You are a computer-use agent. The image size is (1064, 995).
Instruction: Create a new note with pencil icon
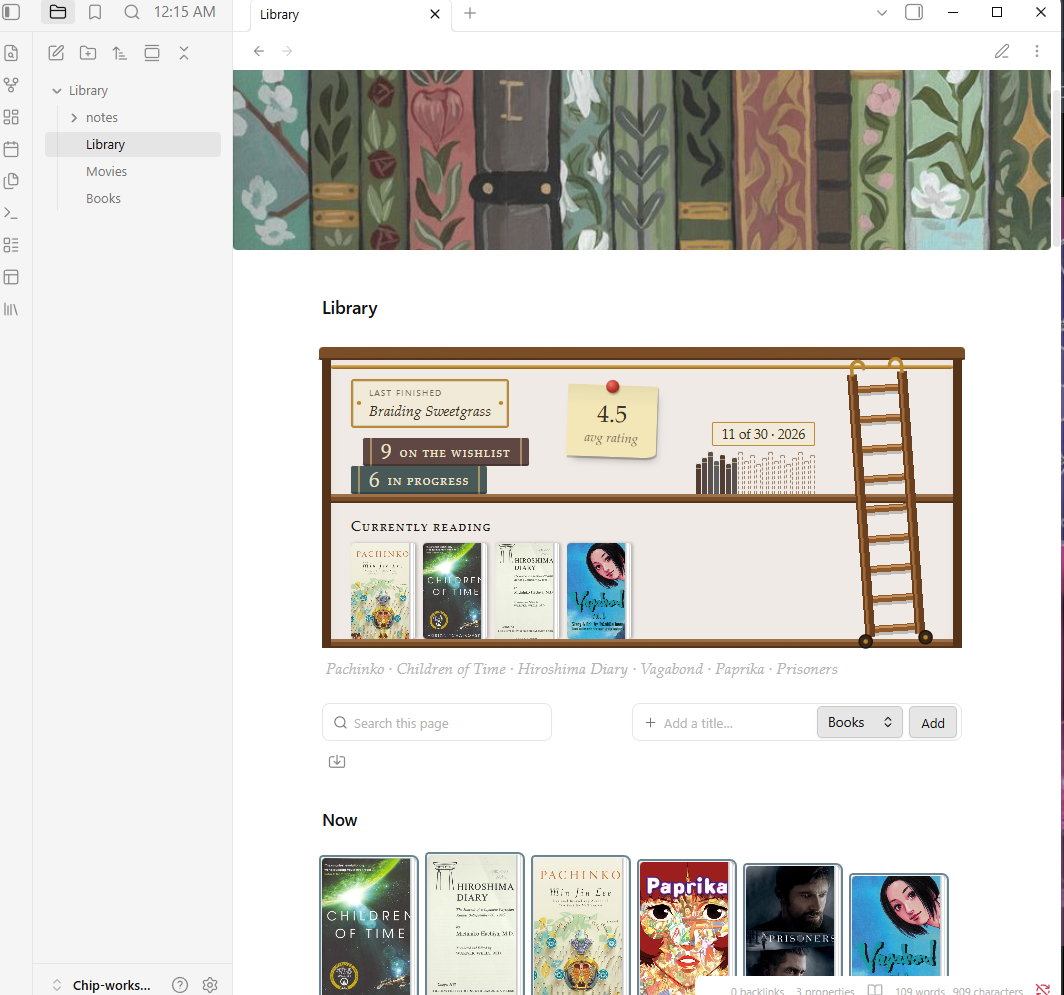tap(56, 53)
